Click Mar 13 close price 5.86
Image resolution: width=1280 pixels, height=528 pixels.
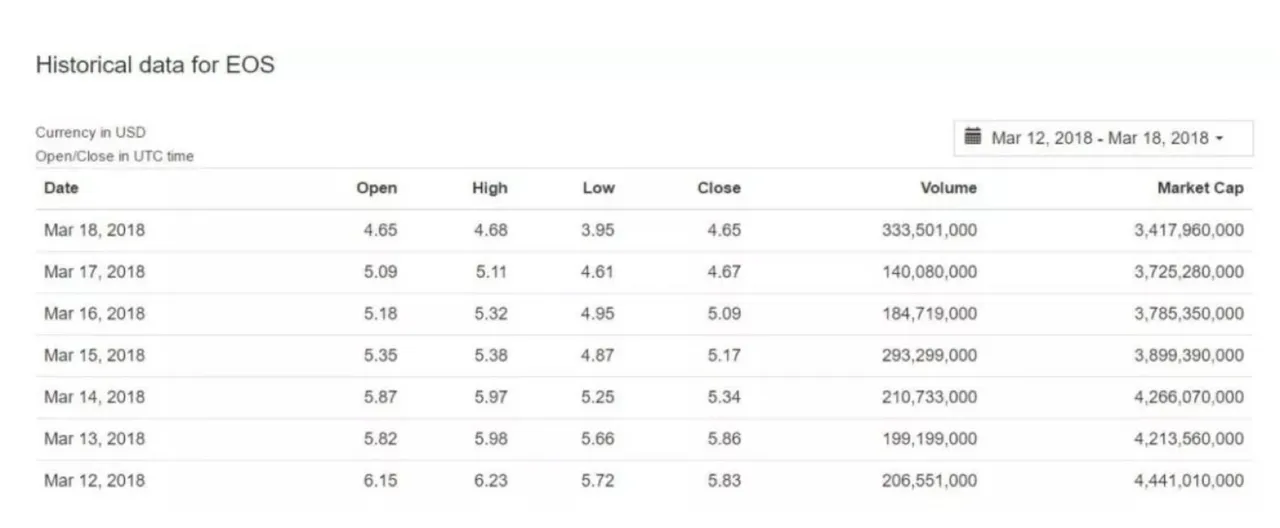[724, 439]
